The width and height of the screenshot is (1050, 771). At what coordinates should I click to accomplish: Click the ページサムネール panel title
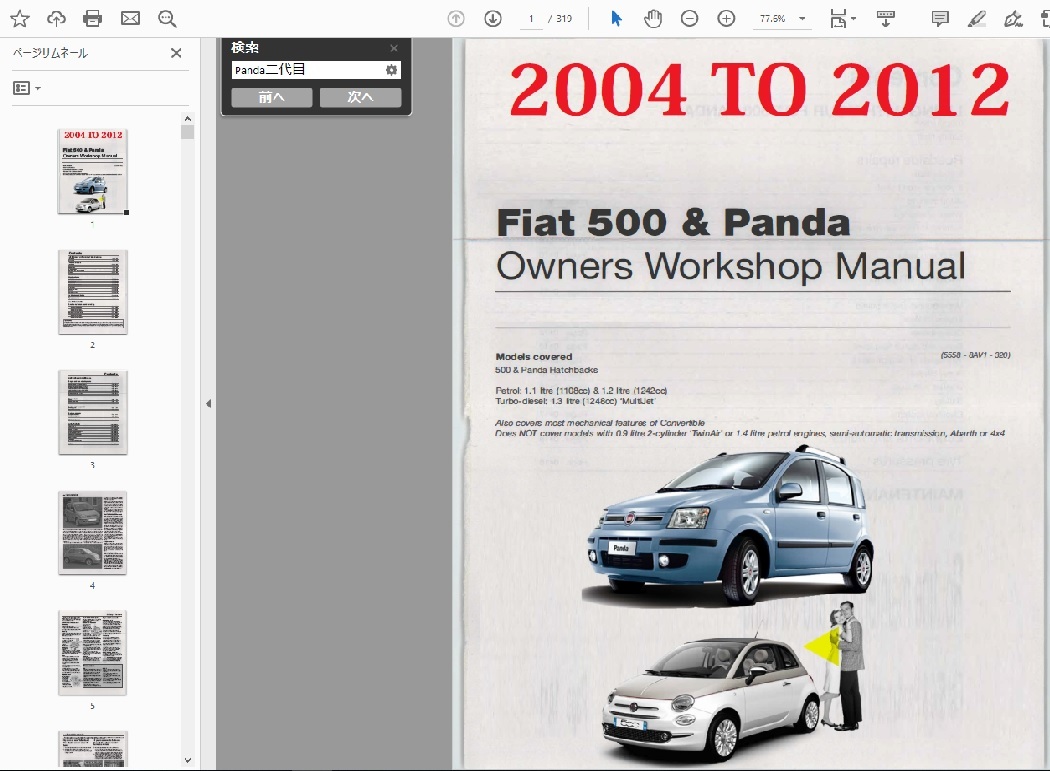click(50, 53)
